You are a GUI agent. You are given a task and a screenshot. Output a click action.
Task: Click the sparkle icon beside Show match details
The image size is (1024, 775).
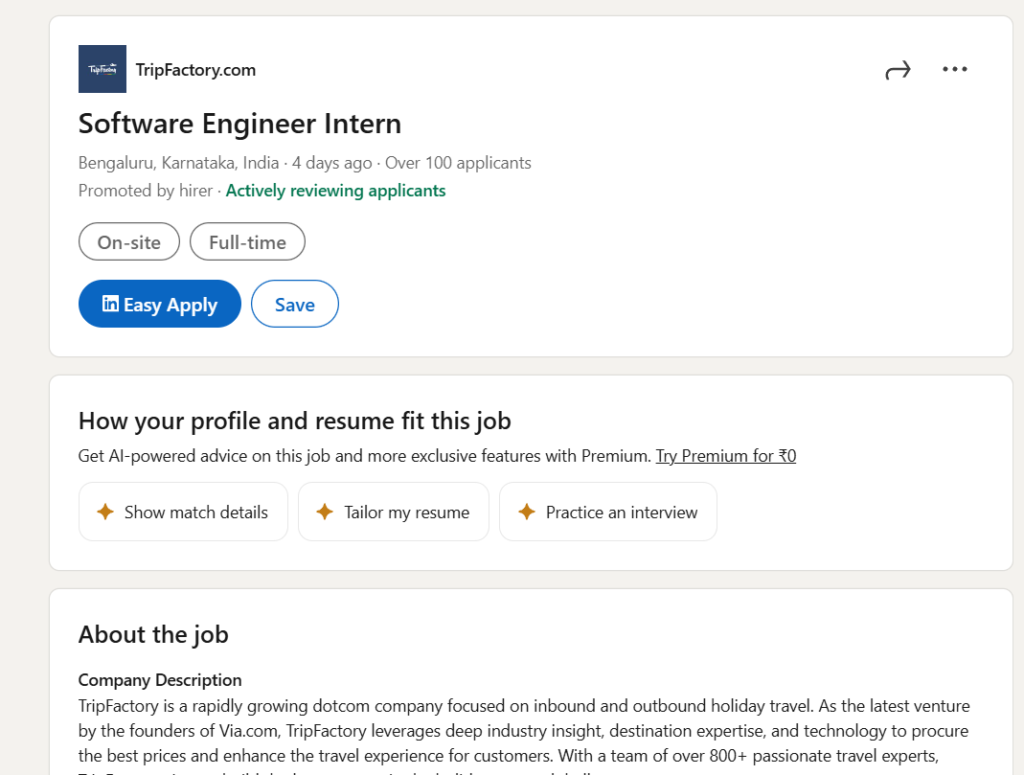[x=105, y=512]
